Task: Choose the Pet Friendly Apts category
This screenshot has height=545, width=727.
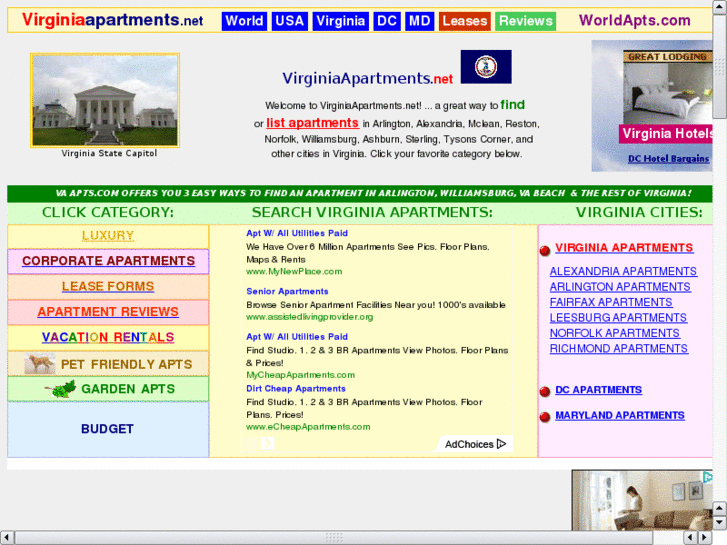Action: pos(126,365)
